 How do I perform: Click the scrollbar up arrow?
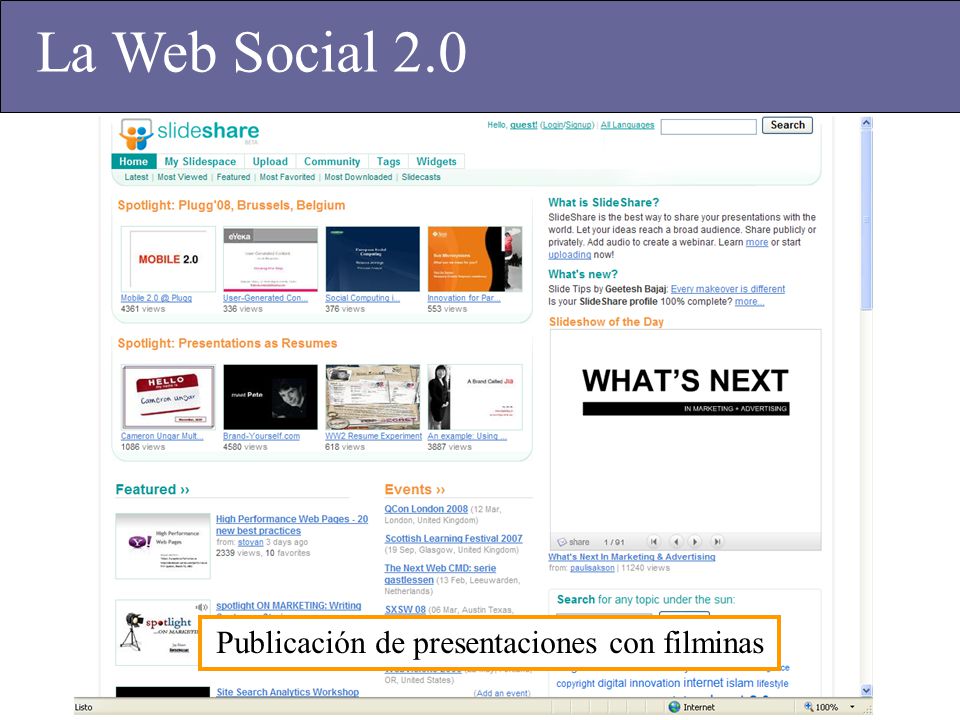pyautogui.click(x=866, y=122)
